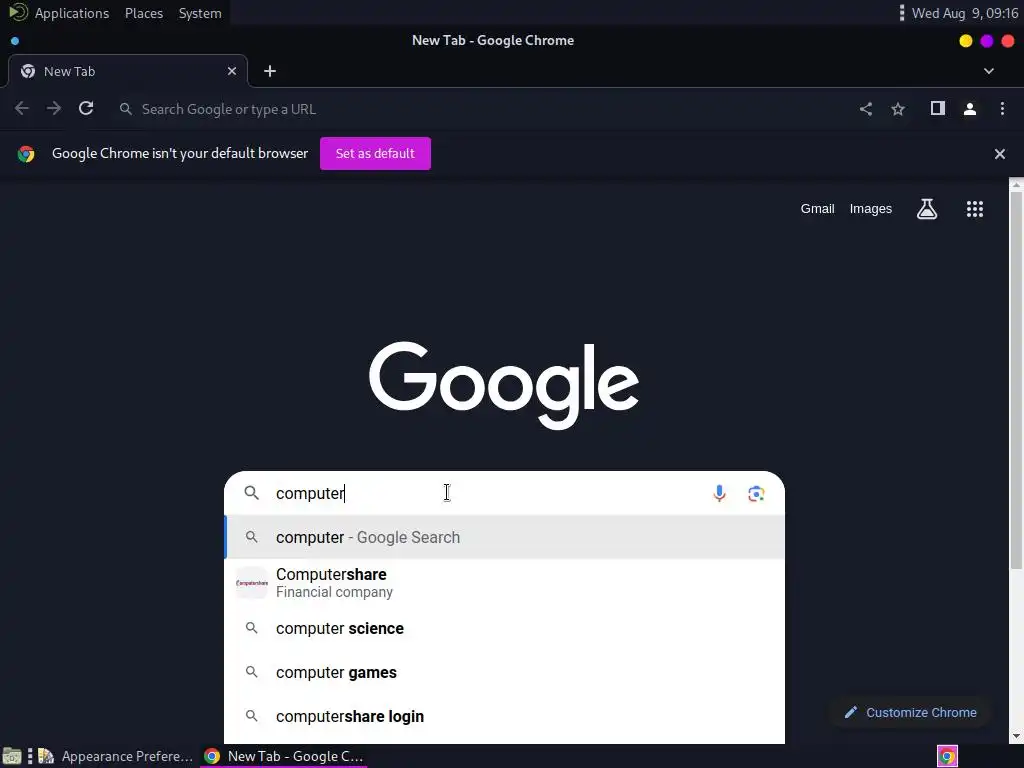Choose the Computershare suggestion
This screenshot has height=768, width=1024.
point(504,583)
